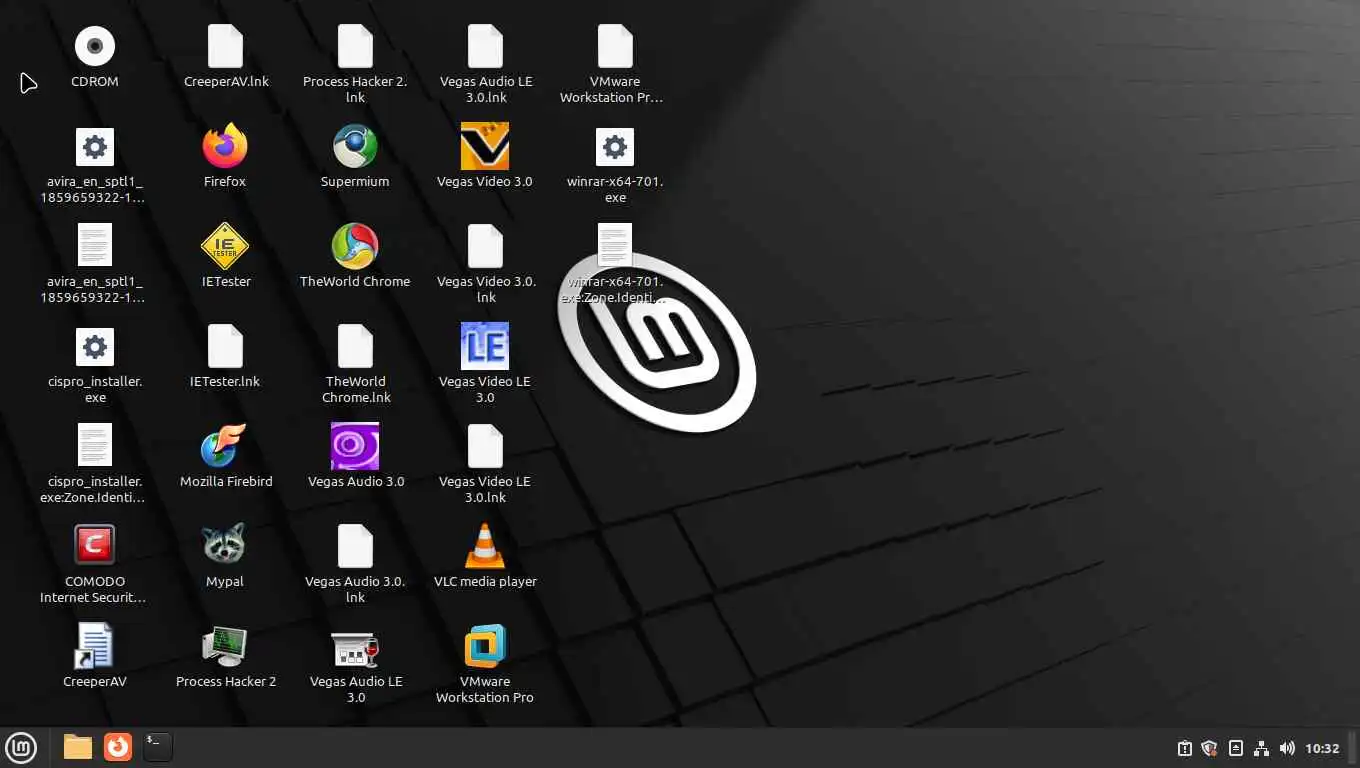Select the Process Hacker 2 monitor icon

(225, 646)
